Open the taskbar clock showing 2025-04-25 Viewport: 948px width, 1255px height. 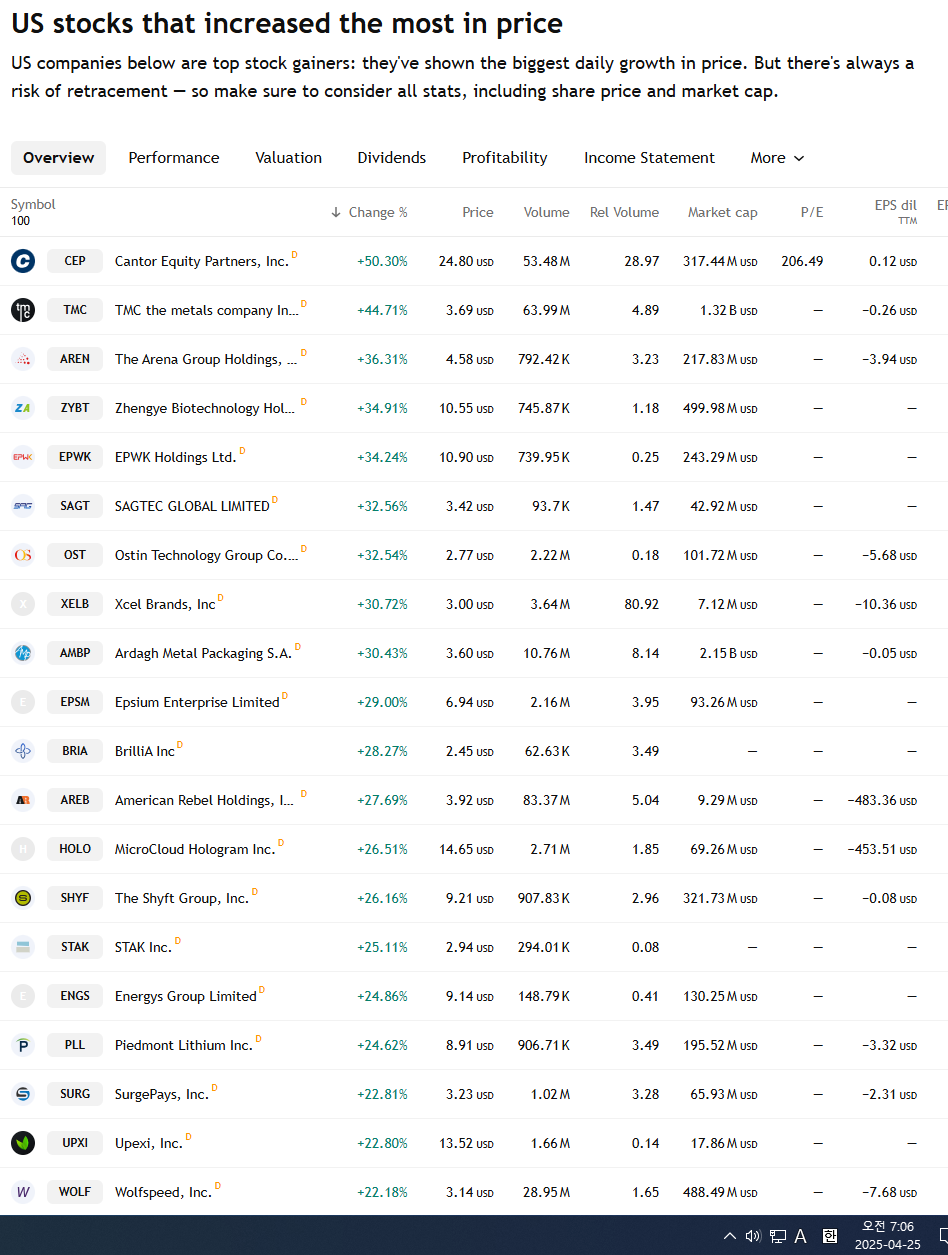[888, 1236]
